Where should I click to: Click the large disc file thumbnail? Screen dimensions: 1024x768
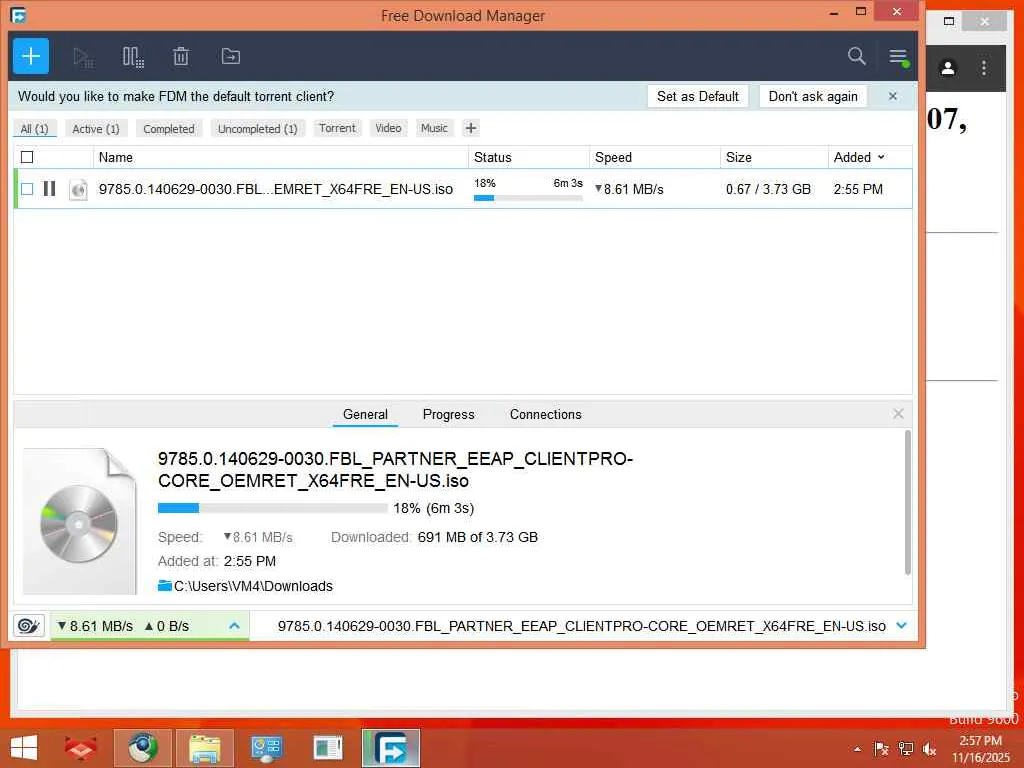point(80,521)
